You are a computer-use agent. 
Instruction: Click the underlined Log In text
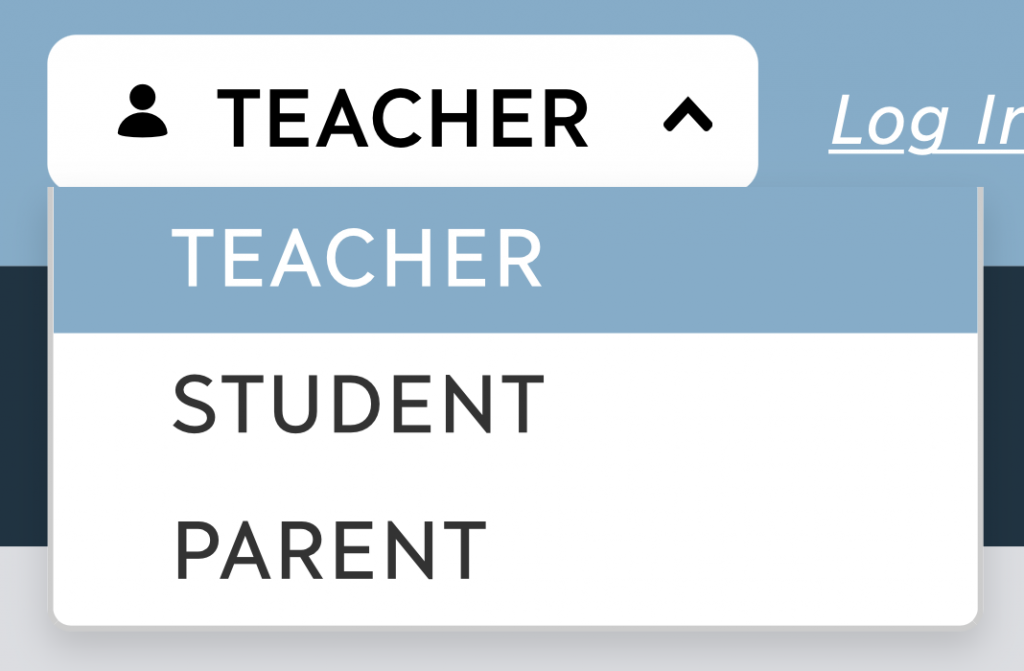pos(927,122)
